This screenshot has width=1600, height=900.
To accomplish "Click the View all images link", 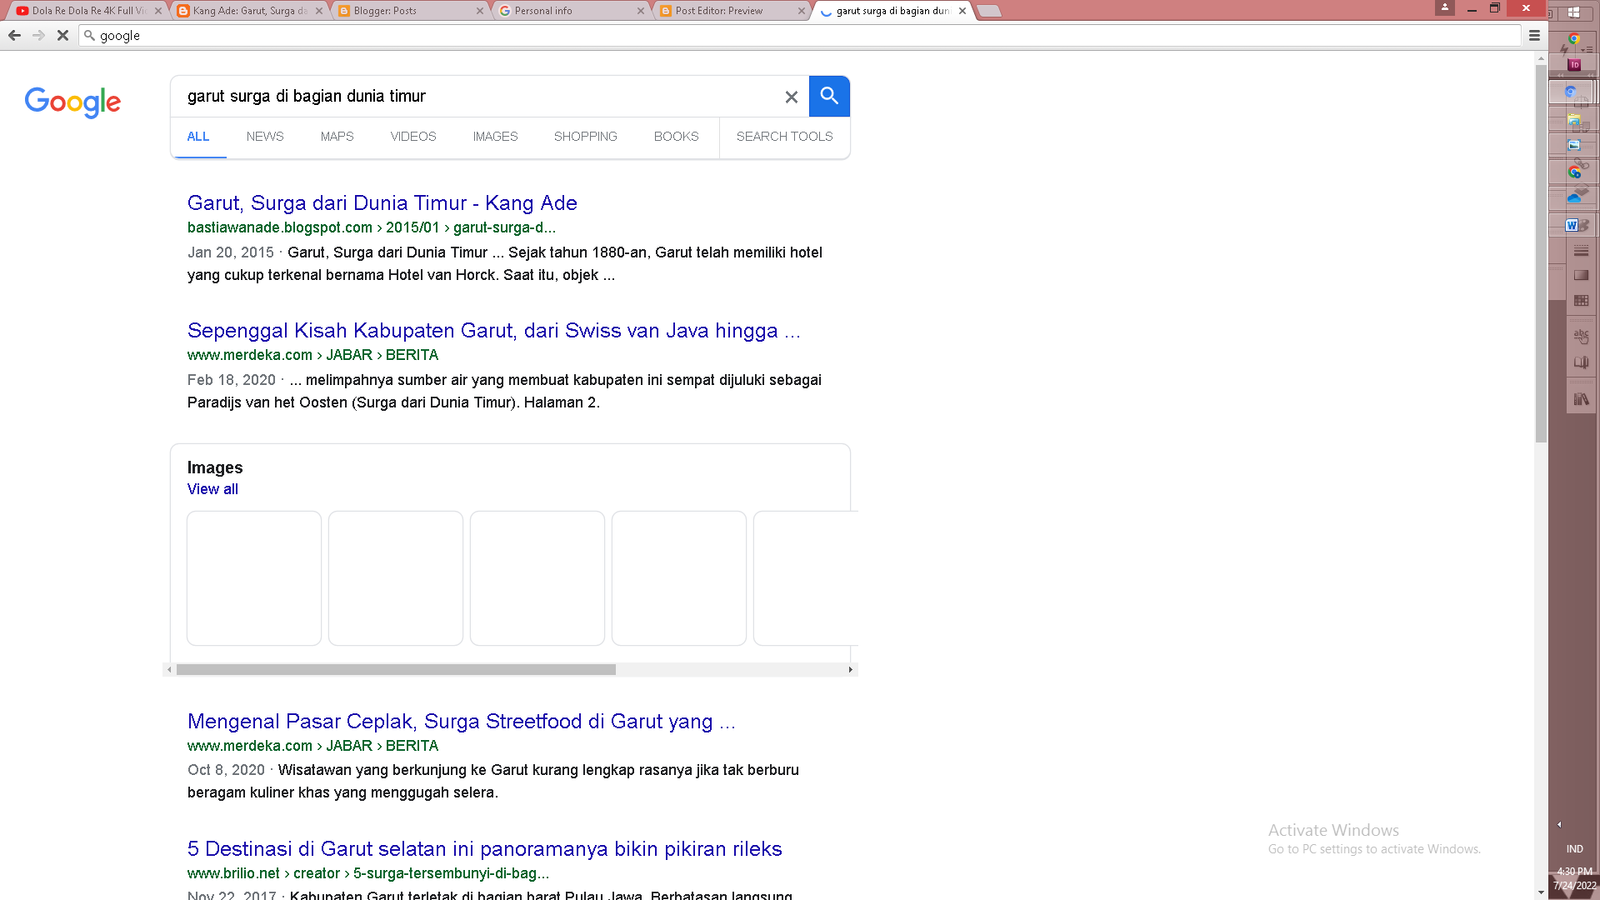I will (x=212, y=489).
